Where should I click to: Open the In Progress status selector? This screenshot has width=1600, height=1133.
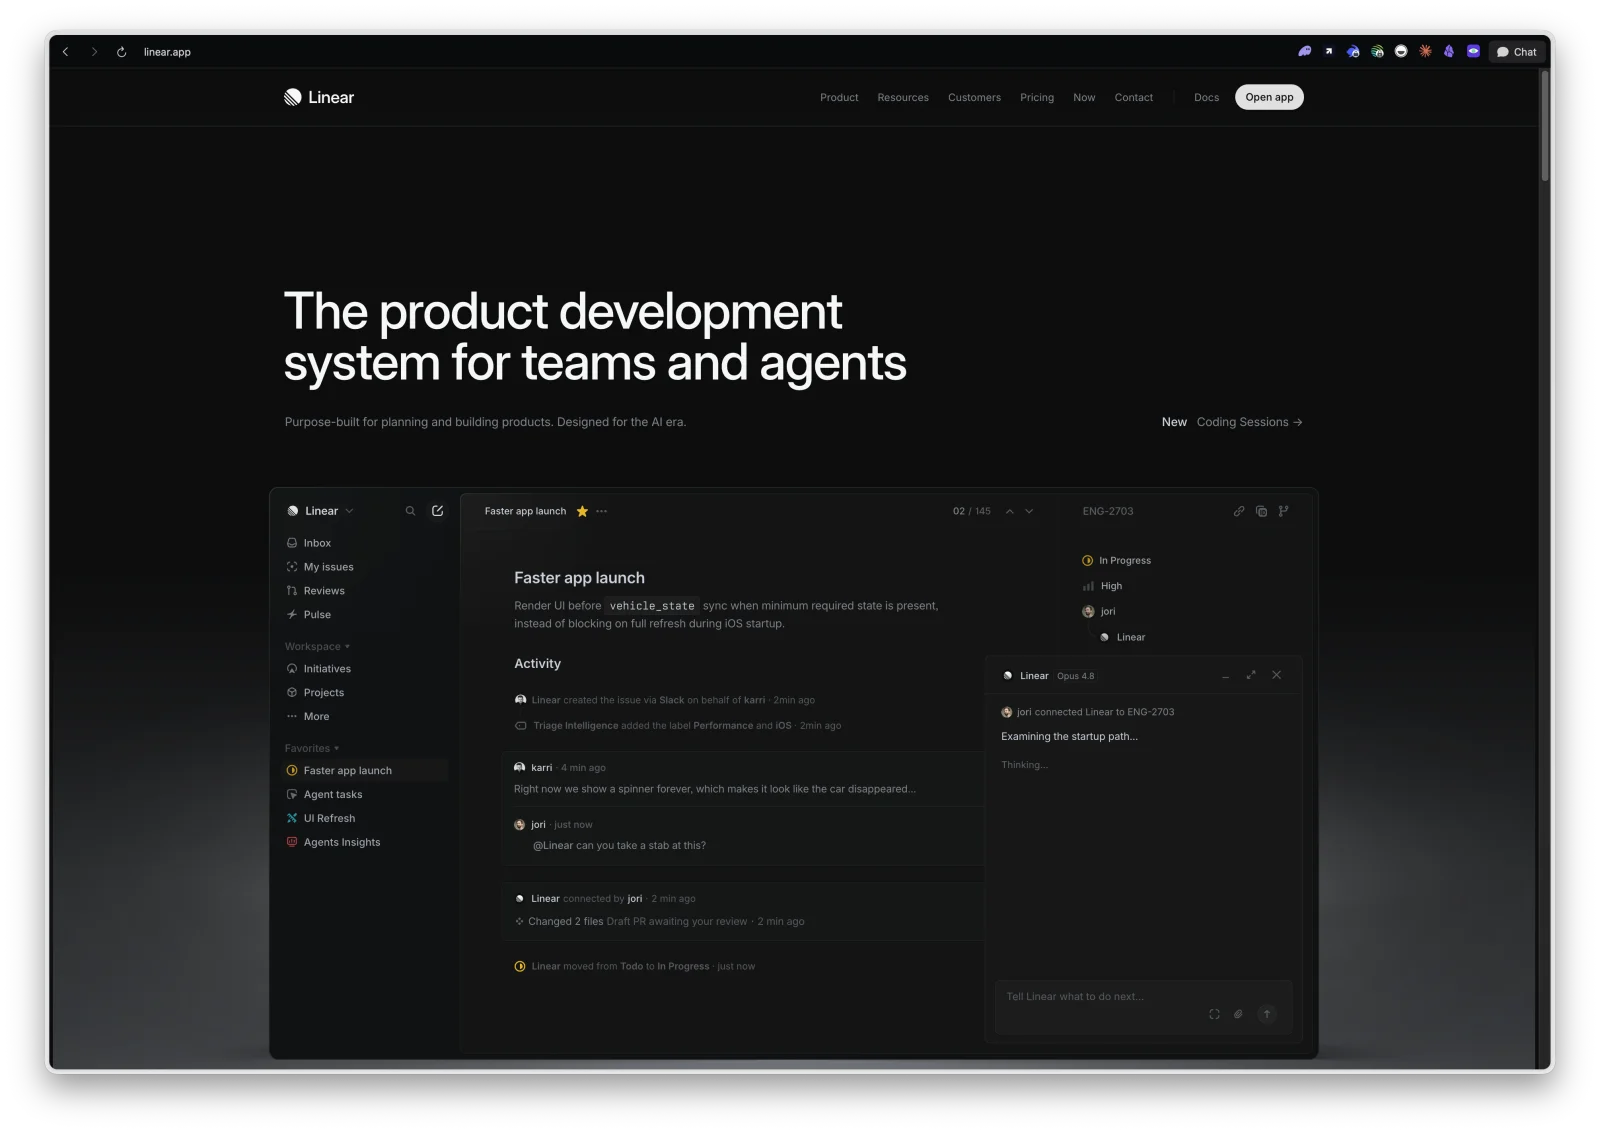(1117, 560)
